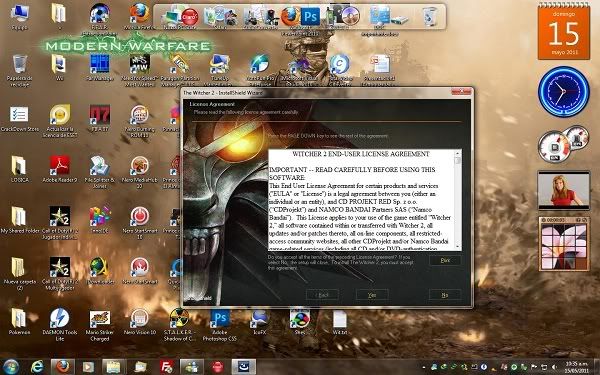Open the Windows Start menu orb
Screen dimensions: 600x375
point(11,367)
